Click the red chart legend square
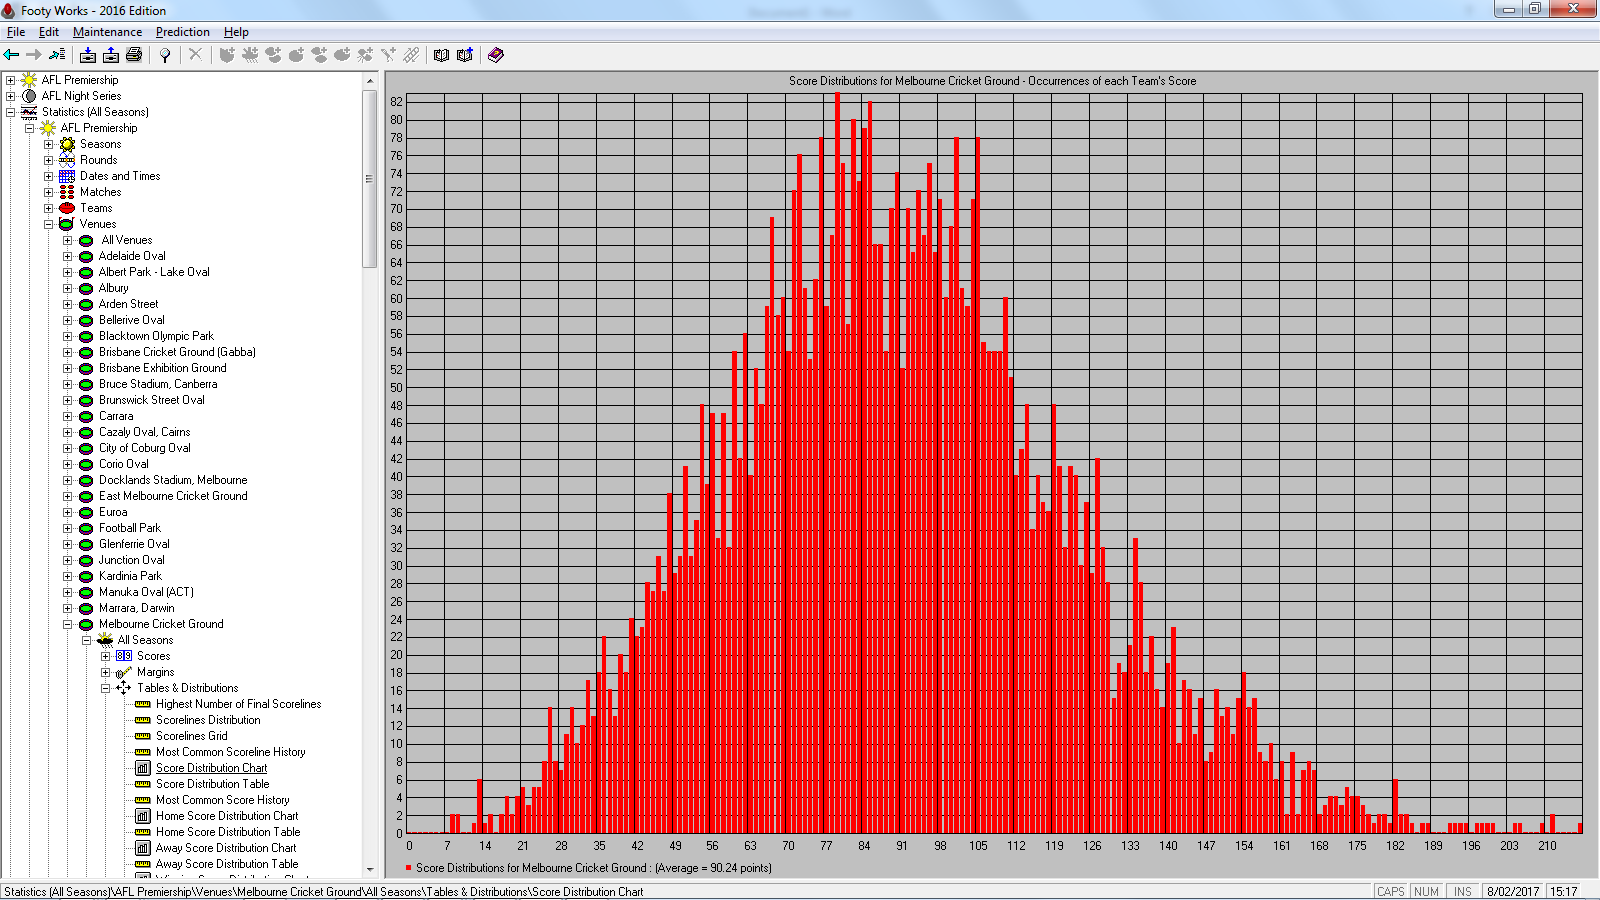The height and width of the screenshot is (900, 1600). click(409, 868)
